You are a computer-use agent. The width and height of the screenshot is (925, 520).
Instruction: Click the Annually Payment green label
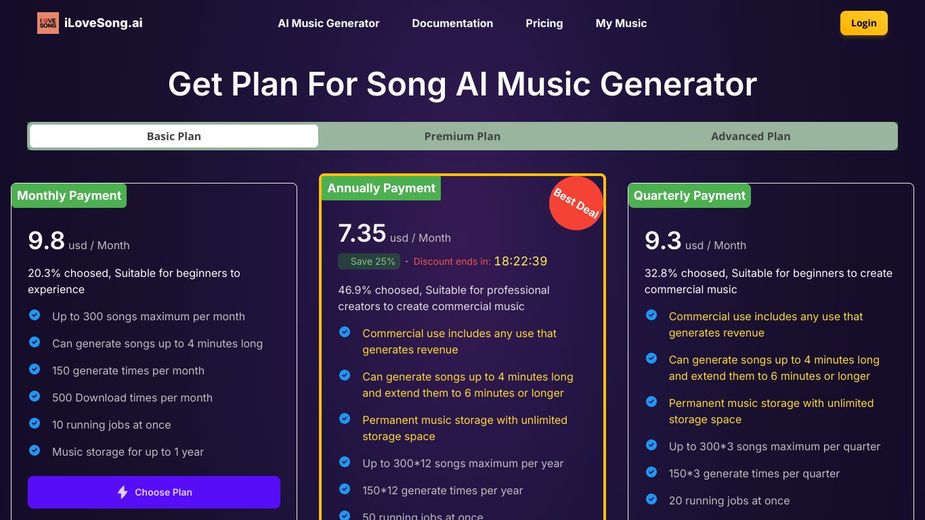381,188
